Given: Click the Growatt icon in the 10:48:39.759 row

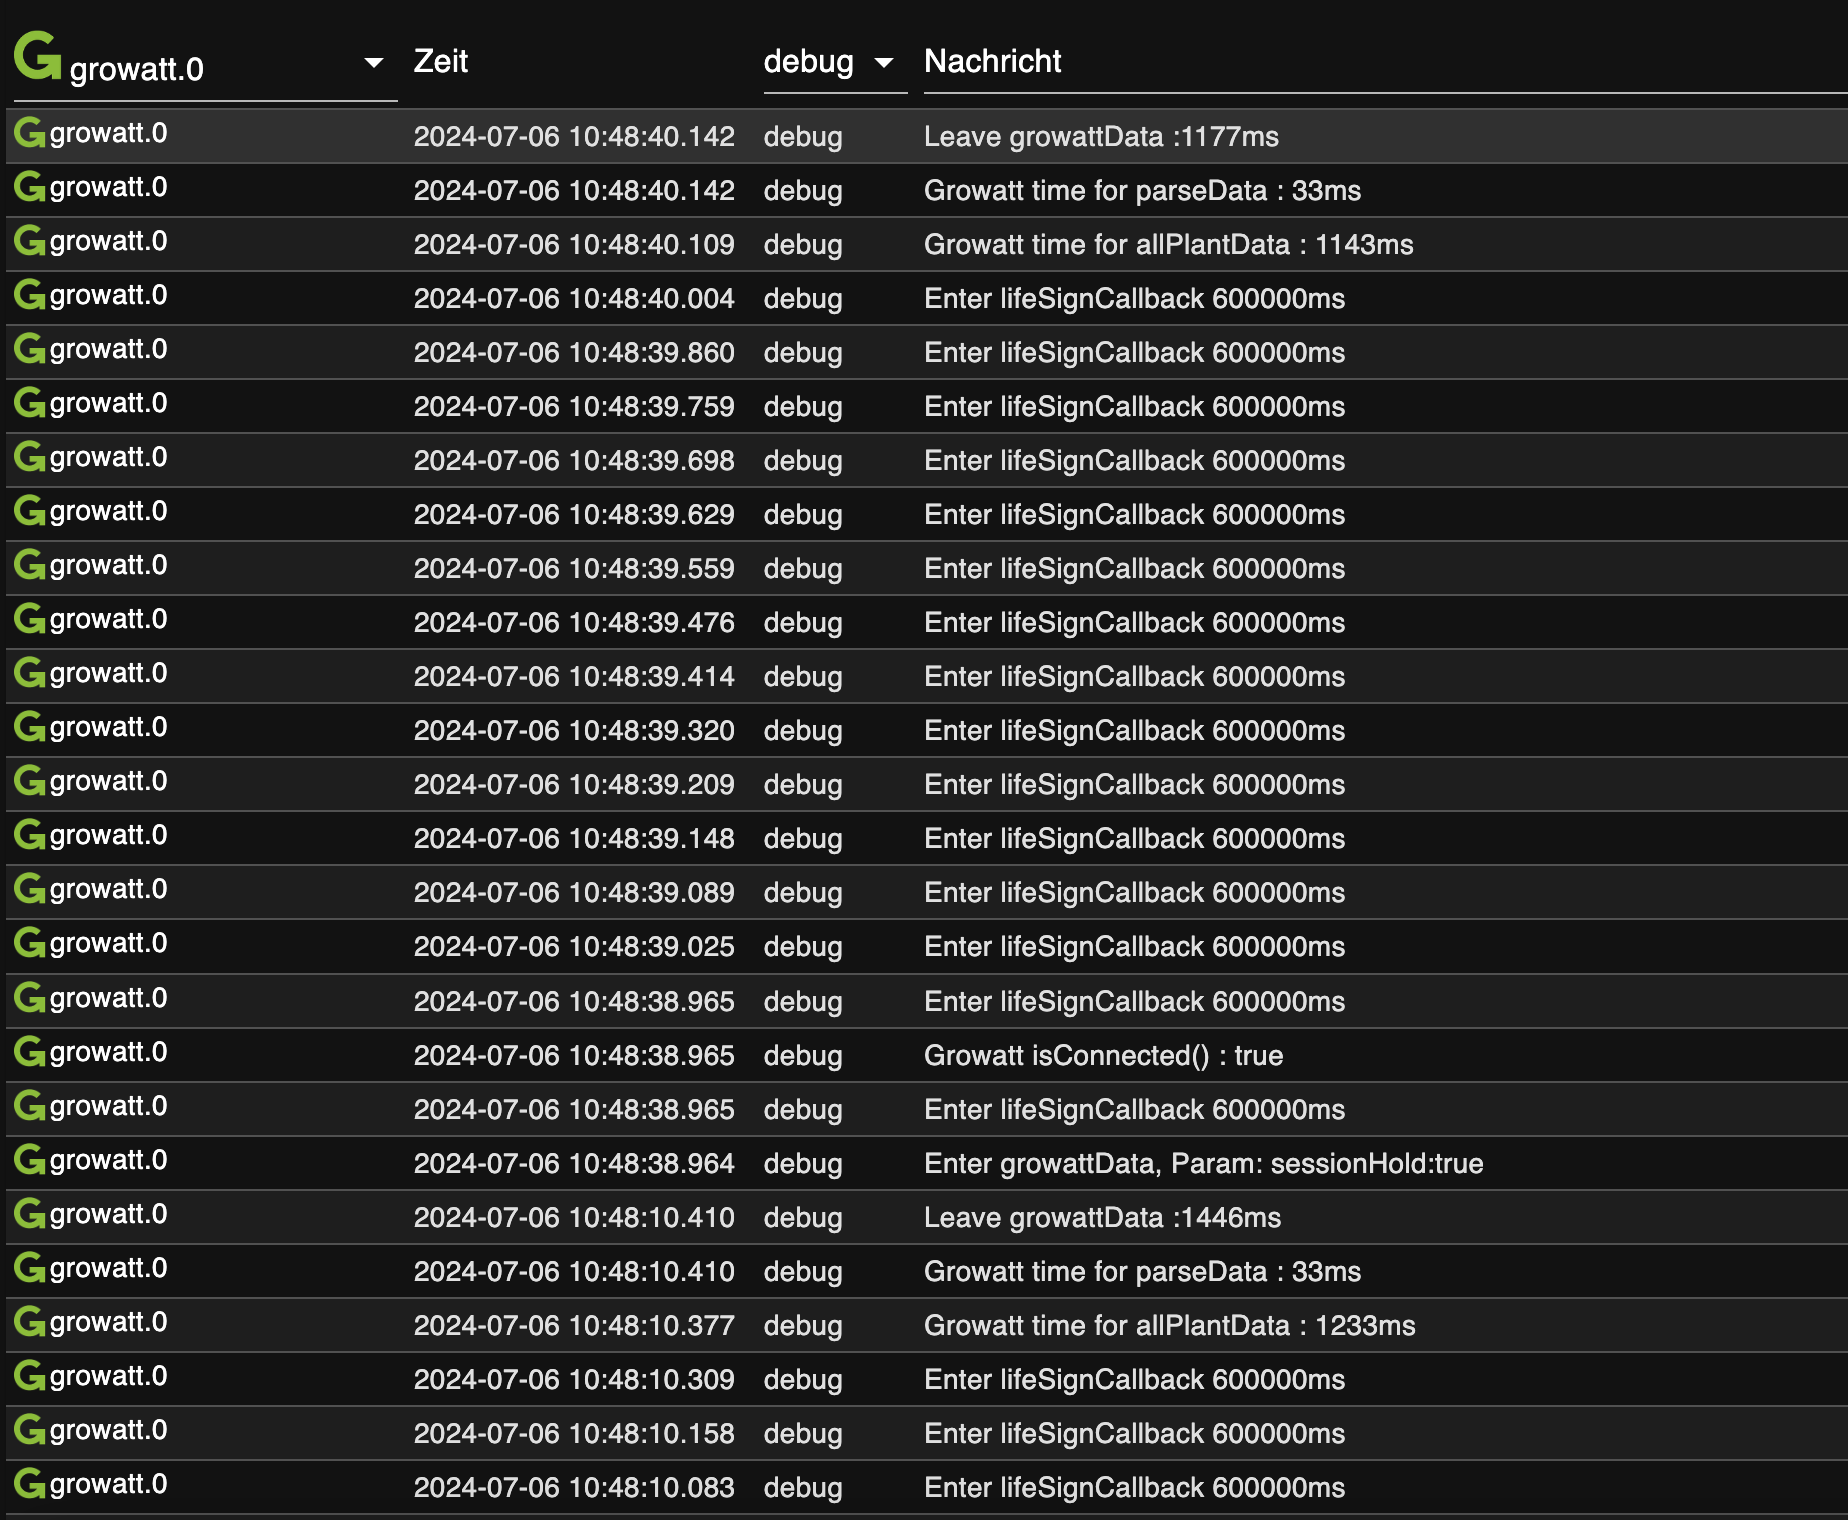Looking at the screenshot, I should (30, 403).
